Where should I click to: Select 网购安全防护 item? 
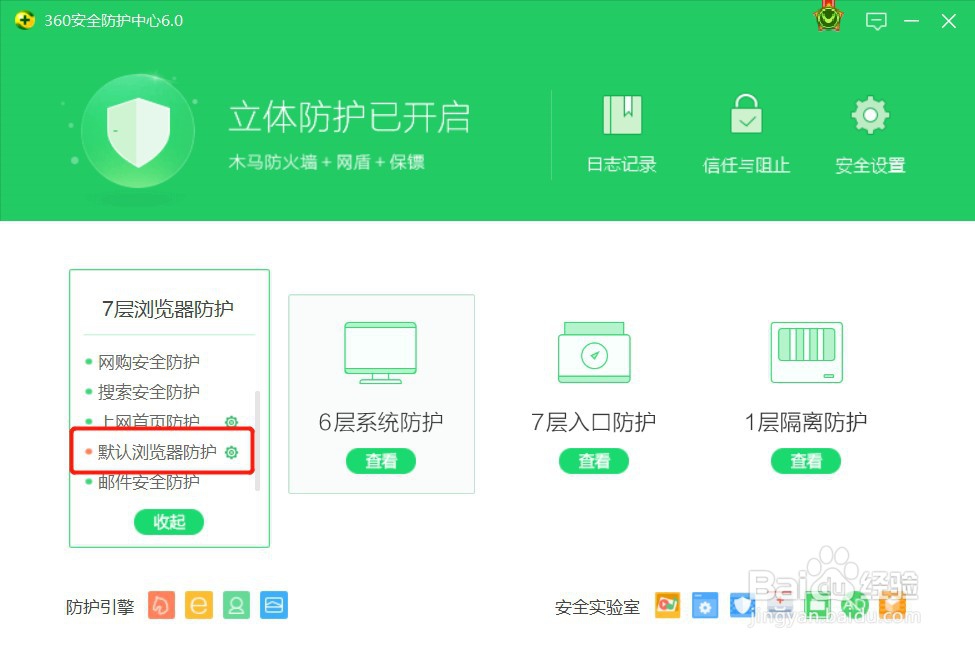(x=149, y=362)
